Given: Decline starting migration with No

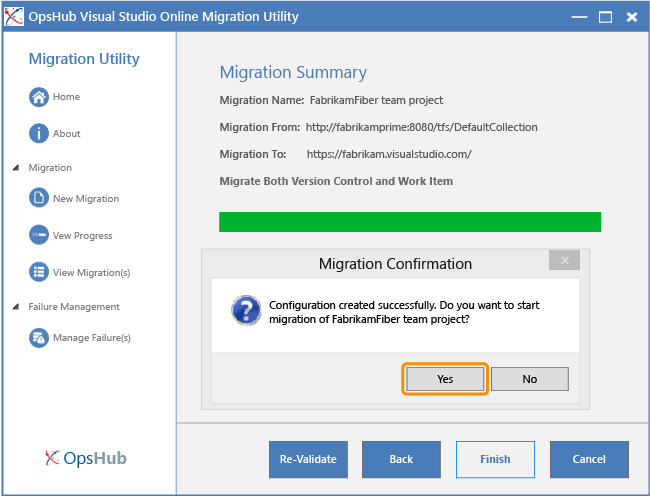Looking at the screenshot, I should [x=530, y=379].
